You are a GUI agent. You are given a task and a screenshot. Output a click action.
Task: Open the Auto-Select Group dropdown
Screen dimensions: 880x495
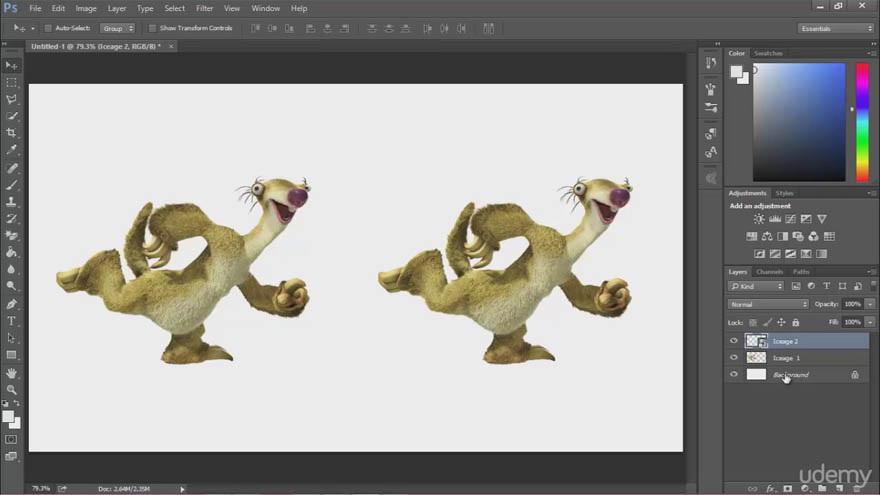pyautogui.click(x=117, y=28)
